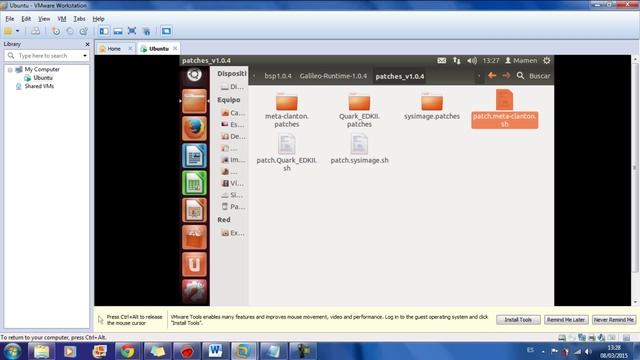The image size is (640, 360).
Task: Toggle the thumbnail bar view icon
Action: (118, 31)
